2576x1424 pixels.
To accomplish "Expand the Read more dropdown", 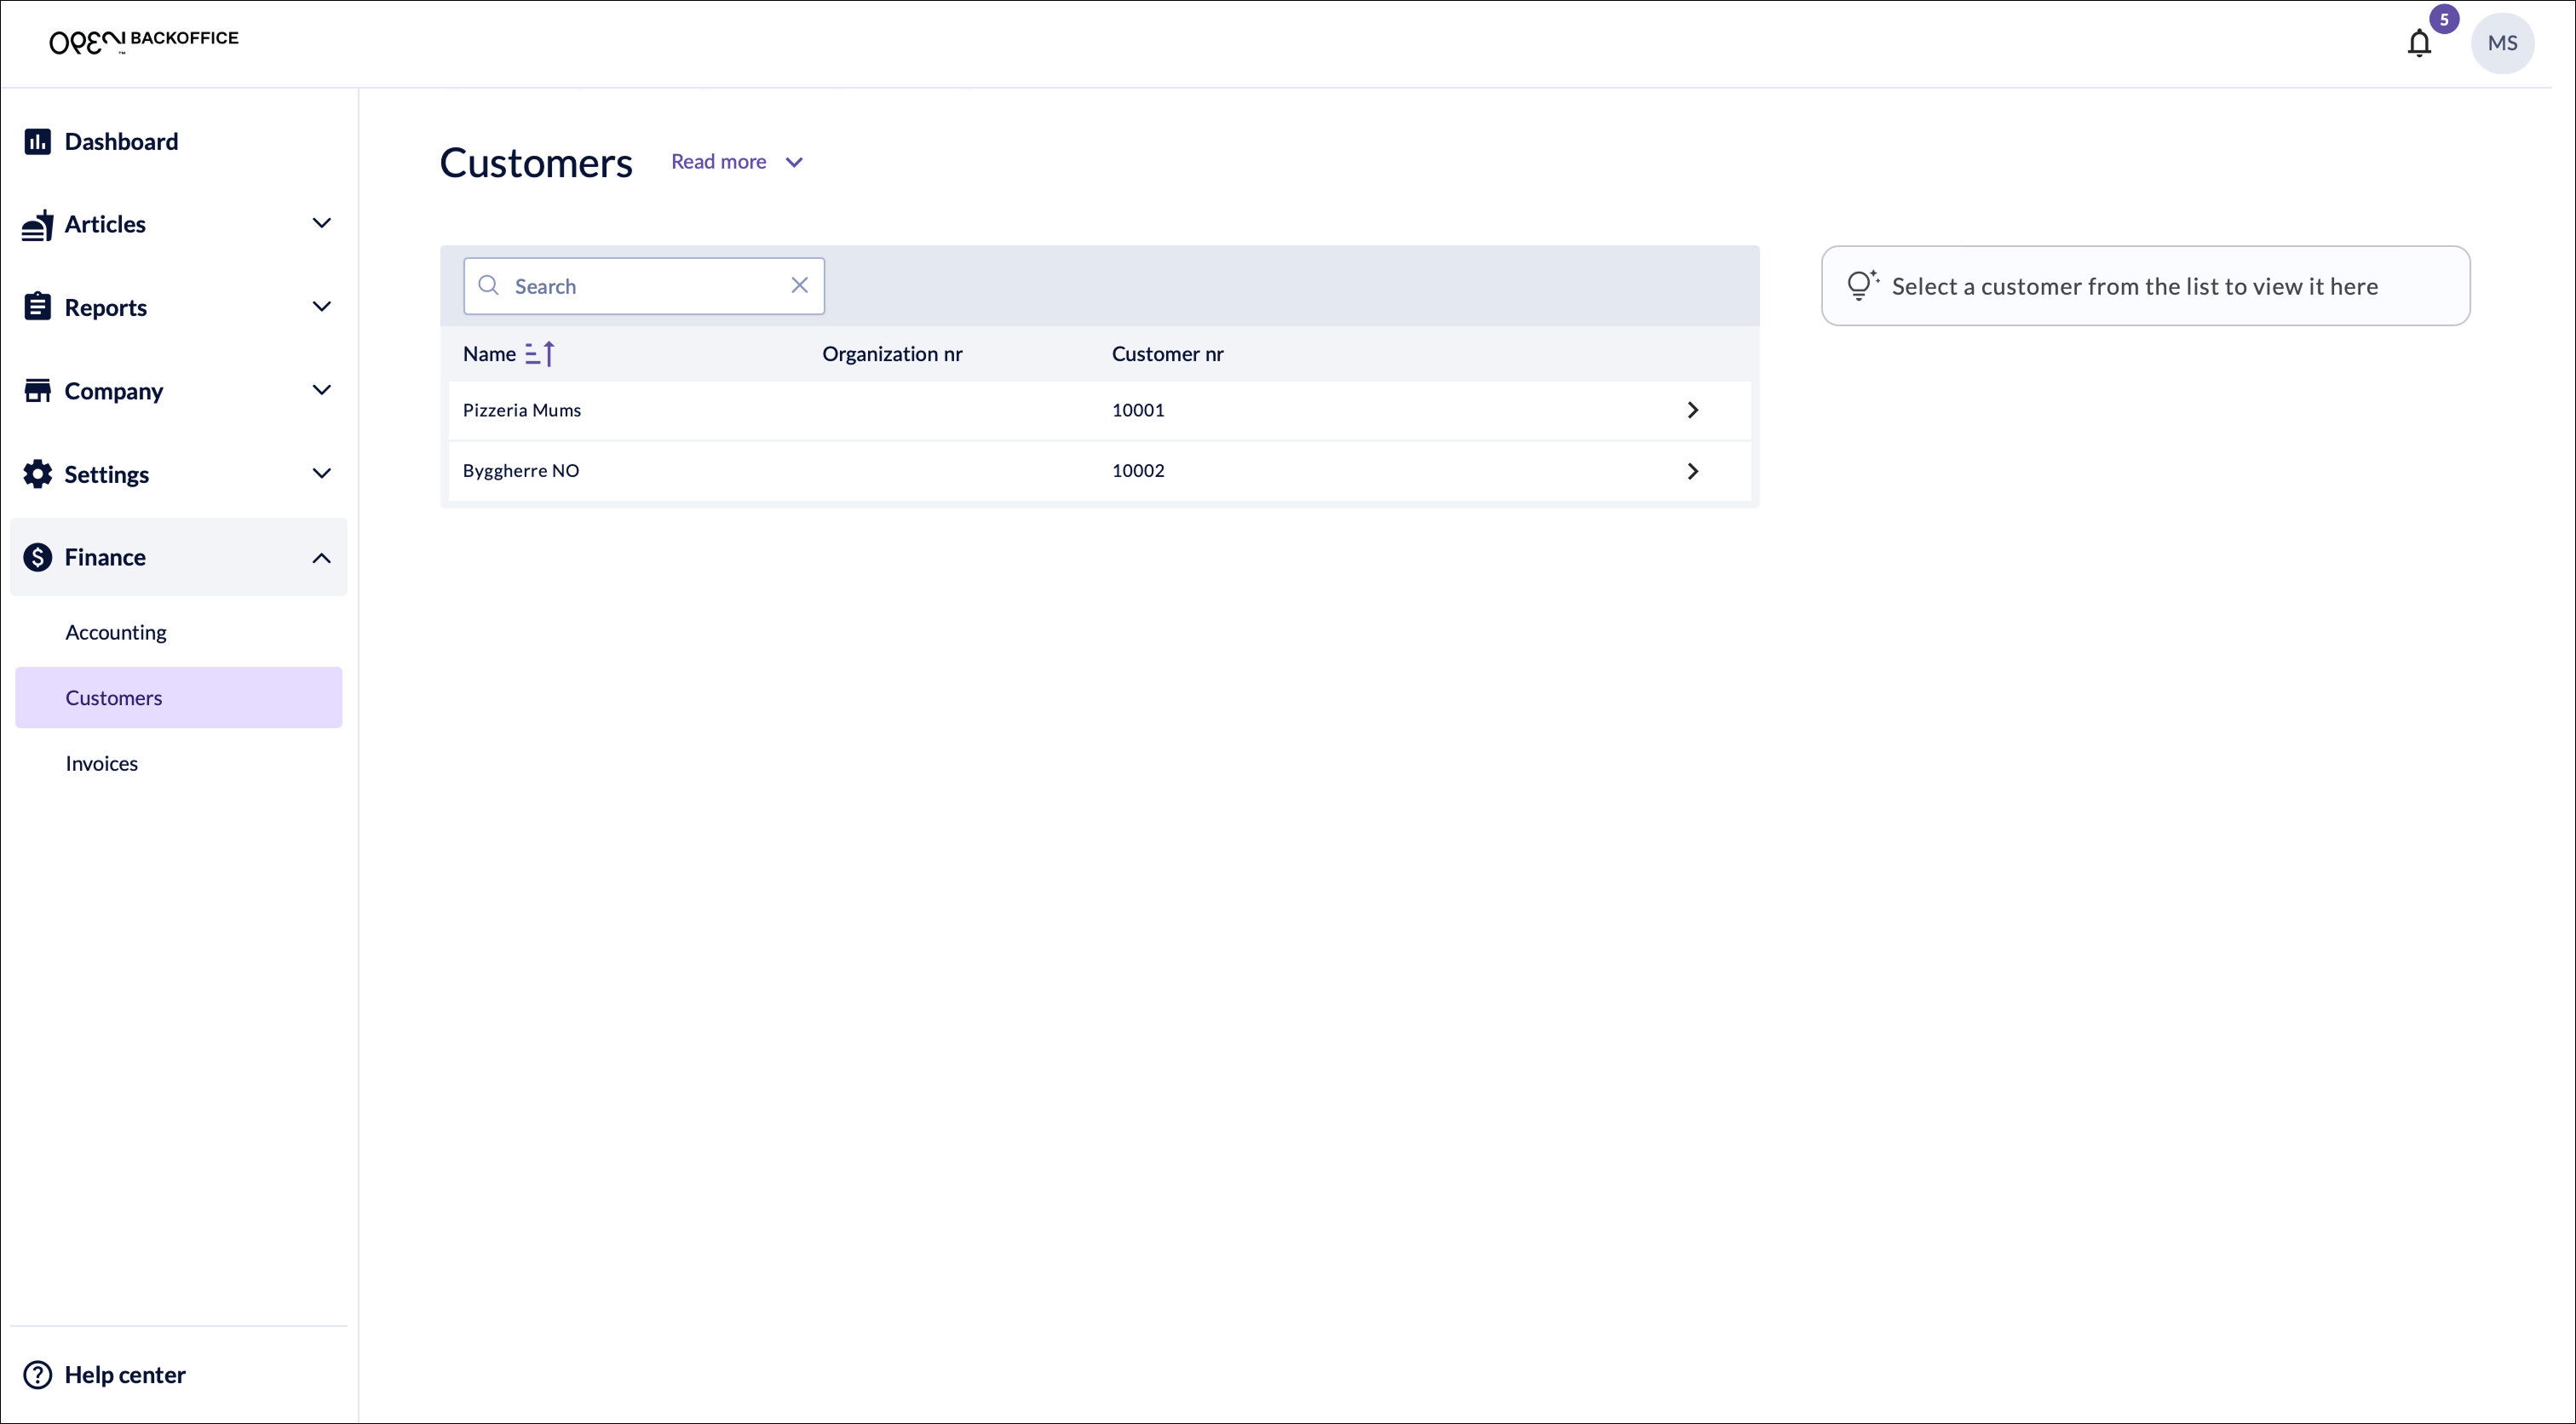I will pyautogui.click(x=737, y=162).
